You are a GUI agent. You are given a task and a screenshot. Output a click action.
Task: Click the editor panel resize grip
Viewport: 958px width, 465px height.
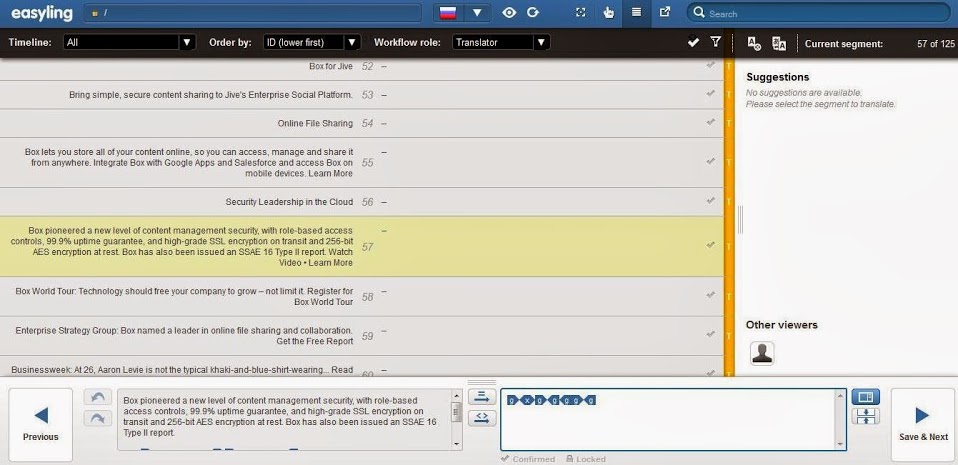coord(481,383)
